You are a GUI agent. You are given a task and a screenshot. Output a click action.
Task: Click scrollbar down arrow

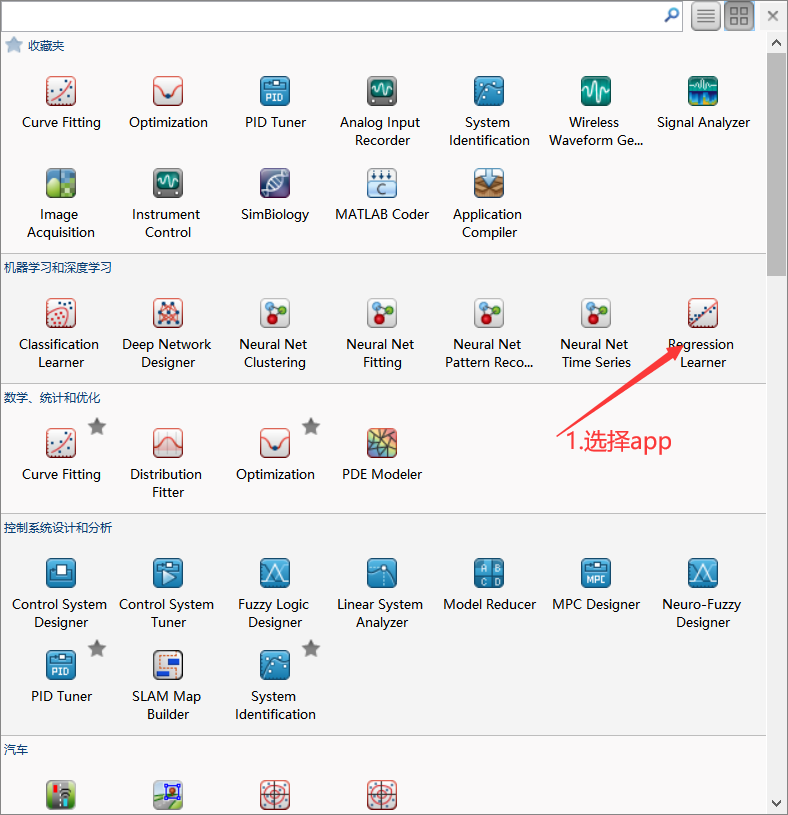coord(777,803)
